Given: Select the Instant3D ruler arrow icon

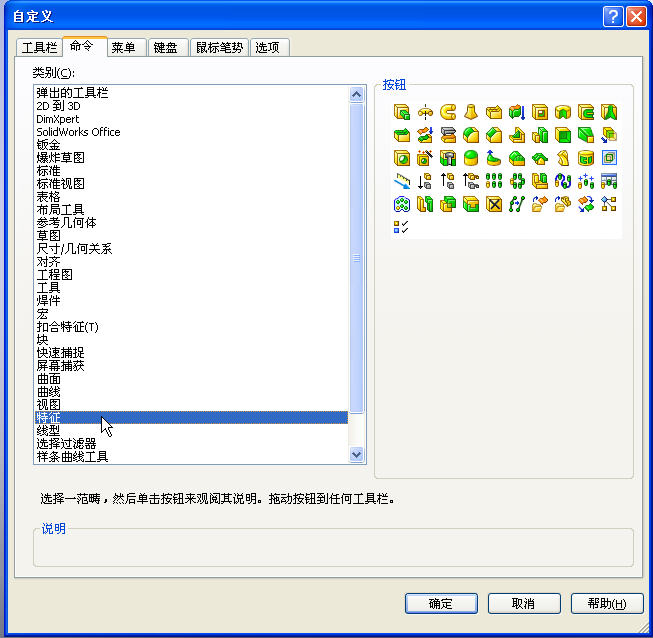Looking at the screenshot, I should pyautogui.click(x=401, y=181).
